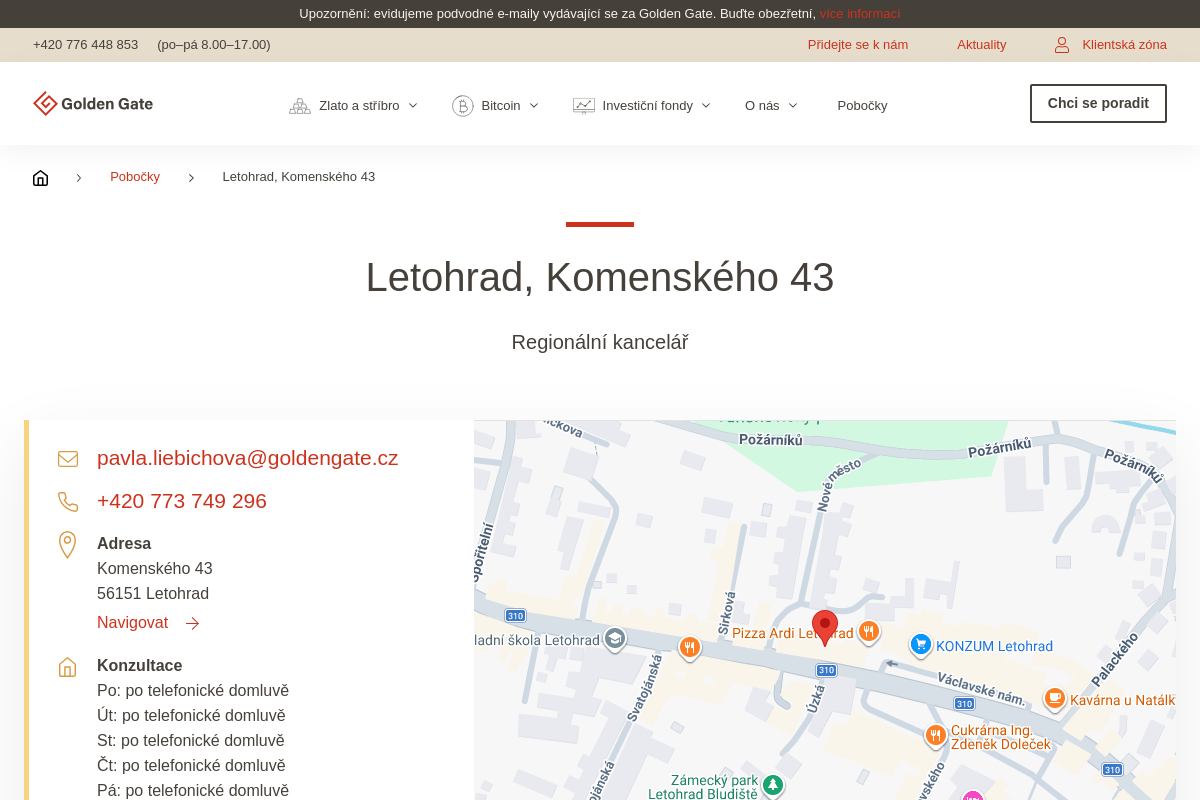Expand the Investiční fondy menu chevron
Viewport: 1200px width, 800px height.
tap(706, 106)
